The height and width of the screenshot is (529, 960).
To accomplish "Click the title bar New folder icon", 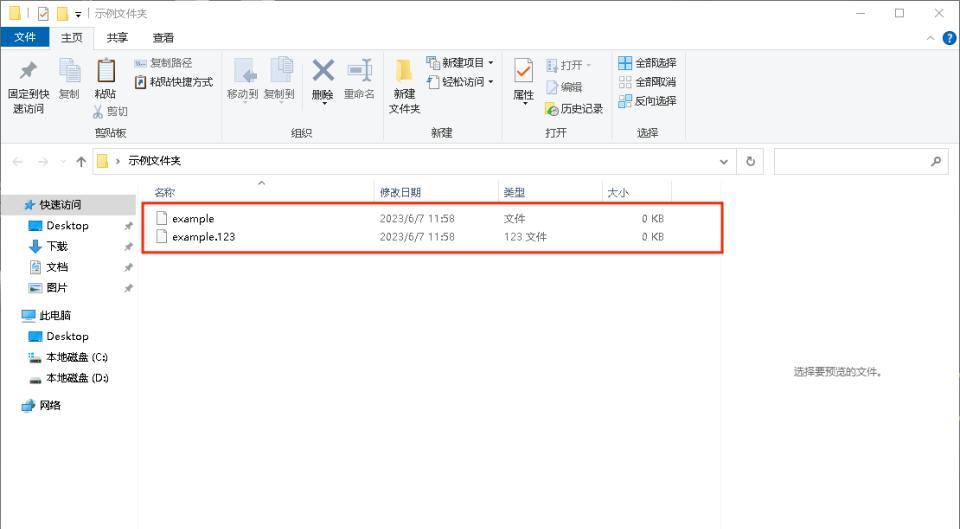I will (x=62, y=13).
